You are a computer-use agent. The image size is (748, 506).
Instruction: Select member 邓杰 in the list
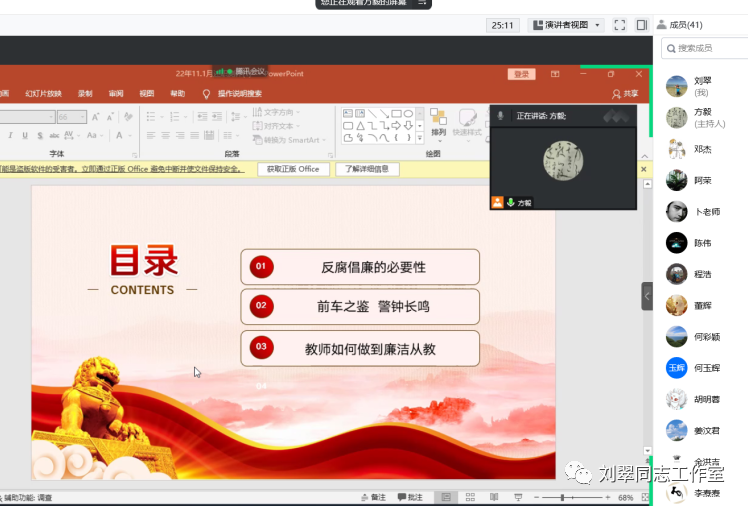click(x=704, y=149)
